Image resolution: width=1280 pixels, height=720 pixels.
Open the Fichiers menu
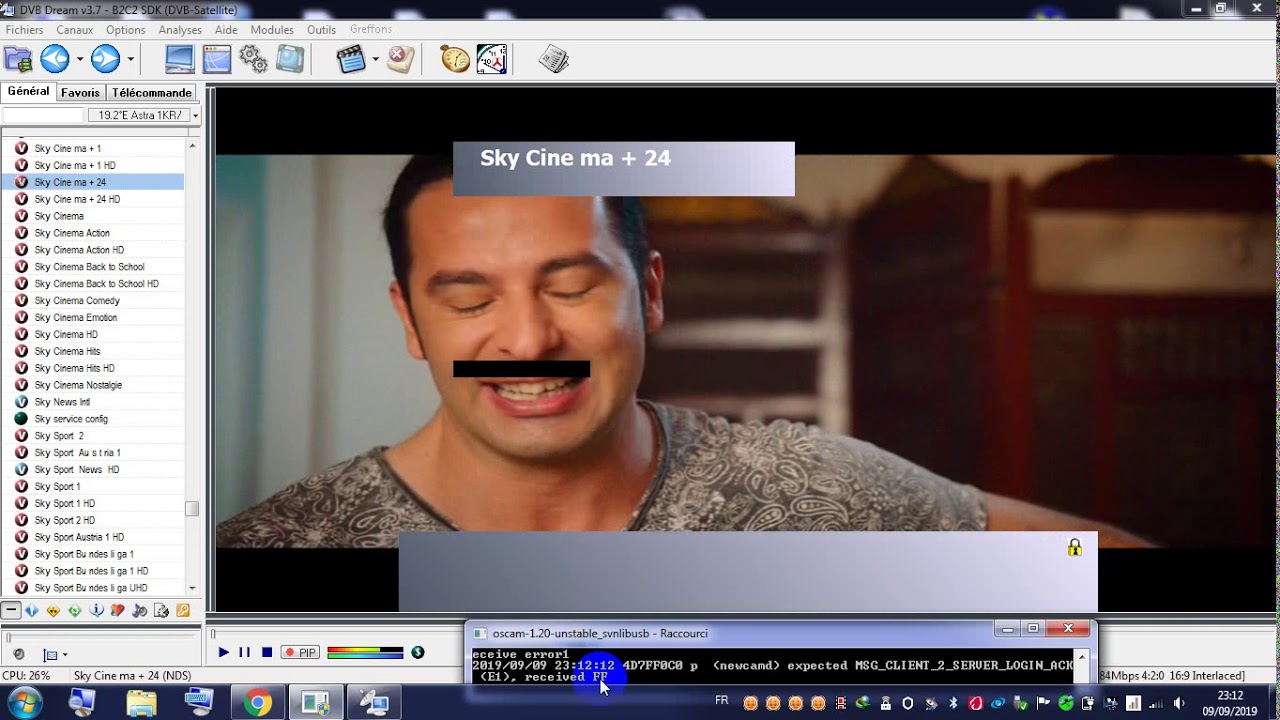[24, 30]
